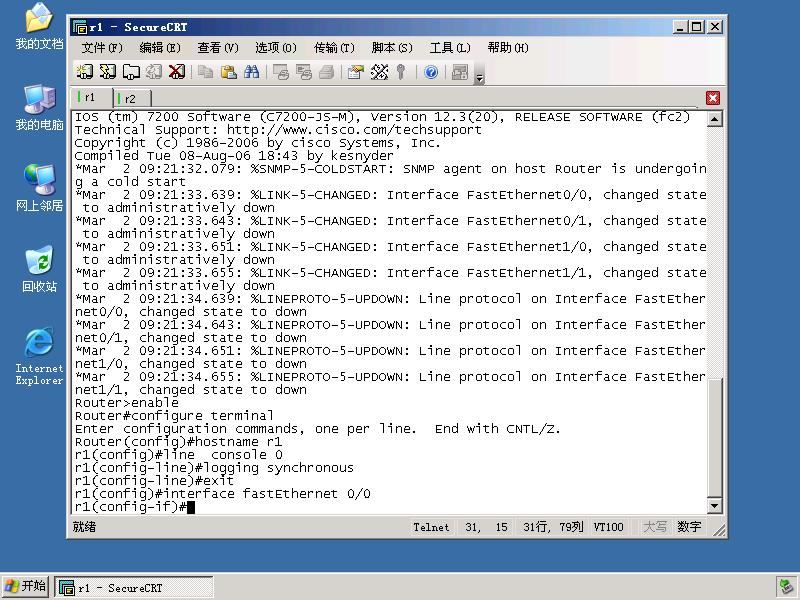Click the Router>enable terminal line

coord(127,403)
